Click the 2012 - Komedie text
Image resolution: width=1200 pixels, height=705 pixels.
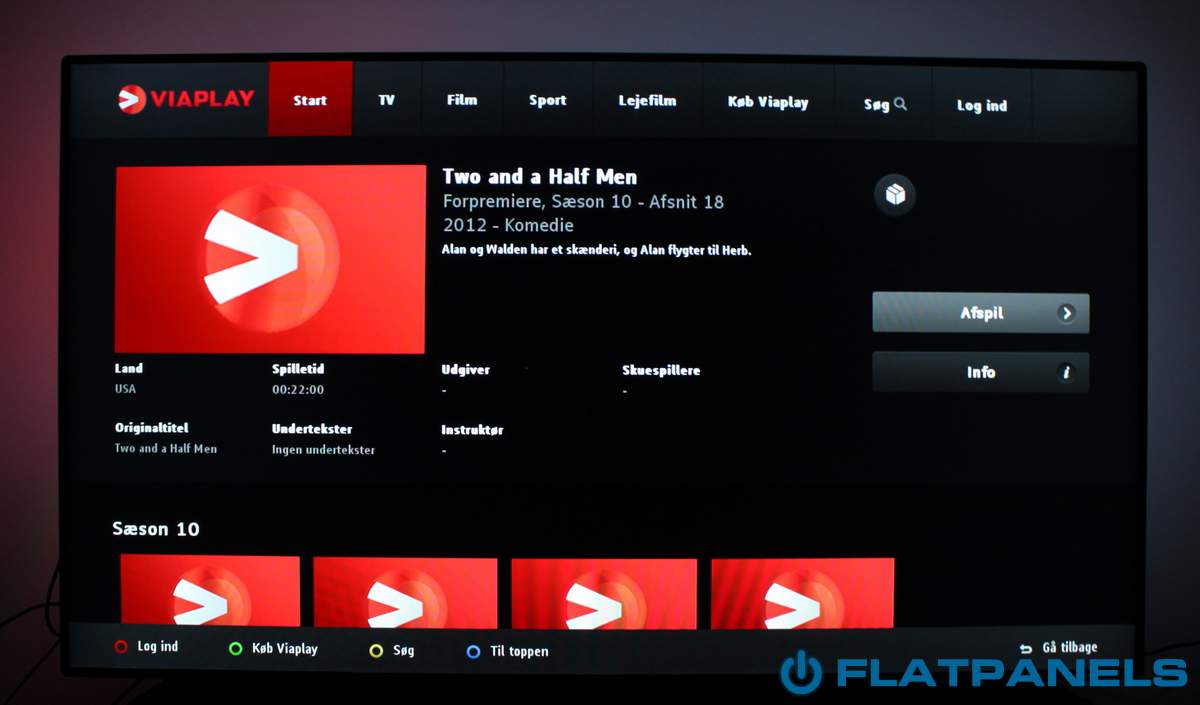[508, 226]
